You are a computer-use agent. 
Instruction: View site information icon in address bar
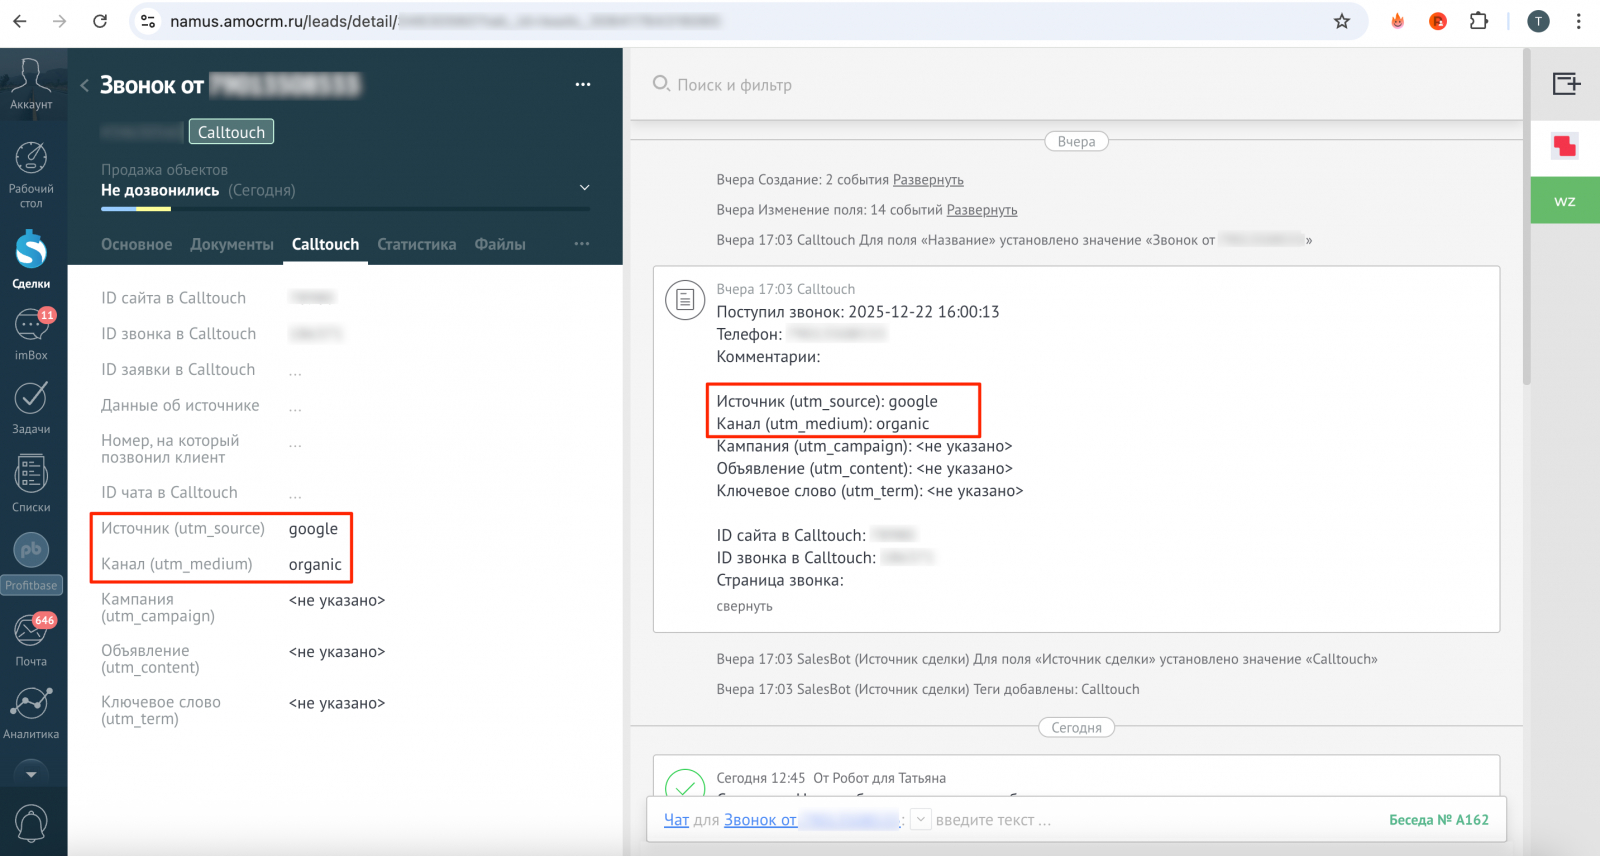point(148,21)
